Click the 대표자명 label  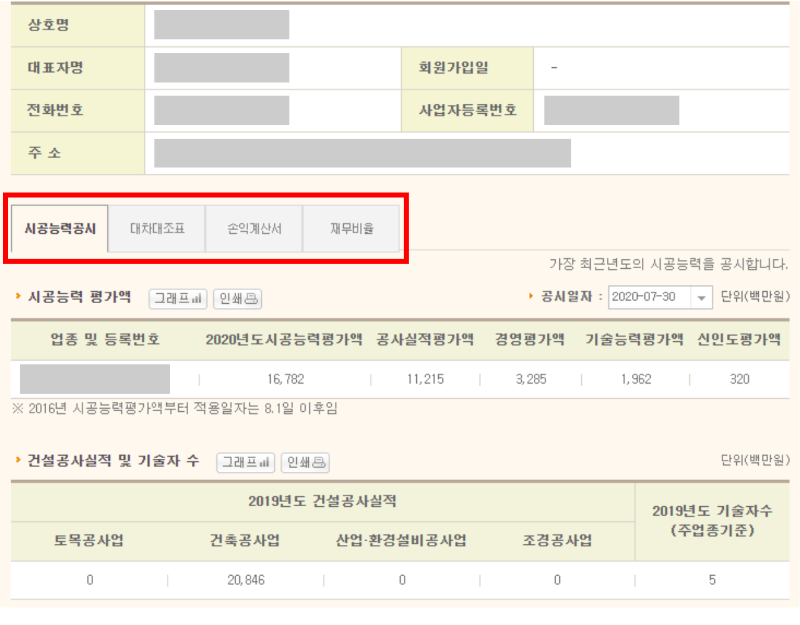(x=55, y=67)
